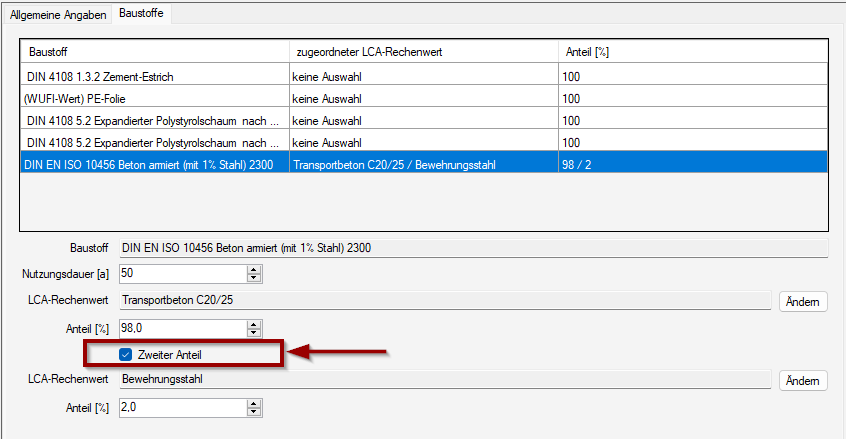Increase first Anteil 98,0 using up arrow

click(254, 324)
